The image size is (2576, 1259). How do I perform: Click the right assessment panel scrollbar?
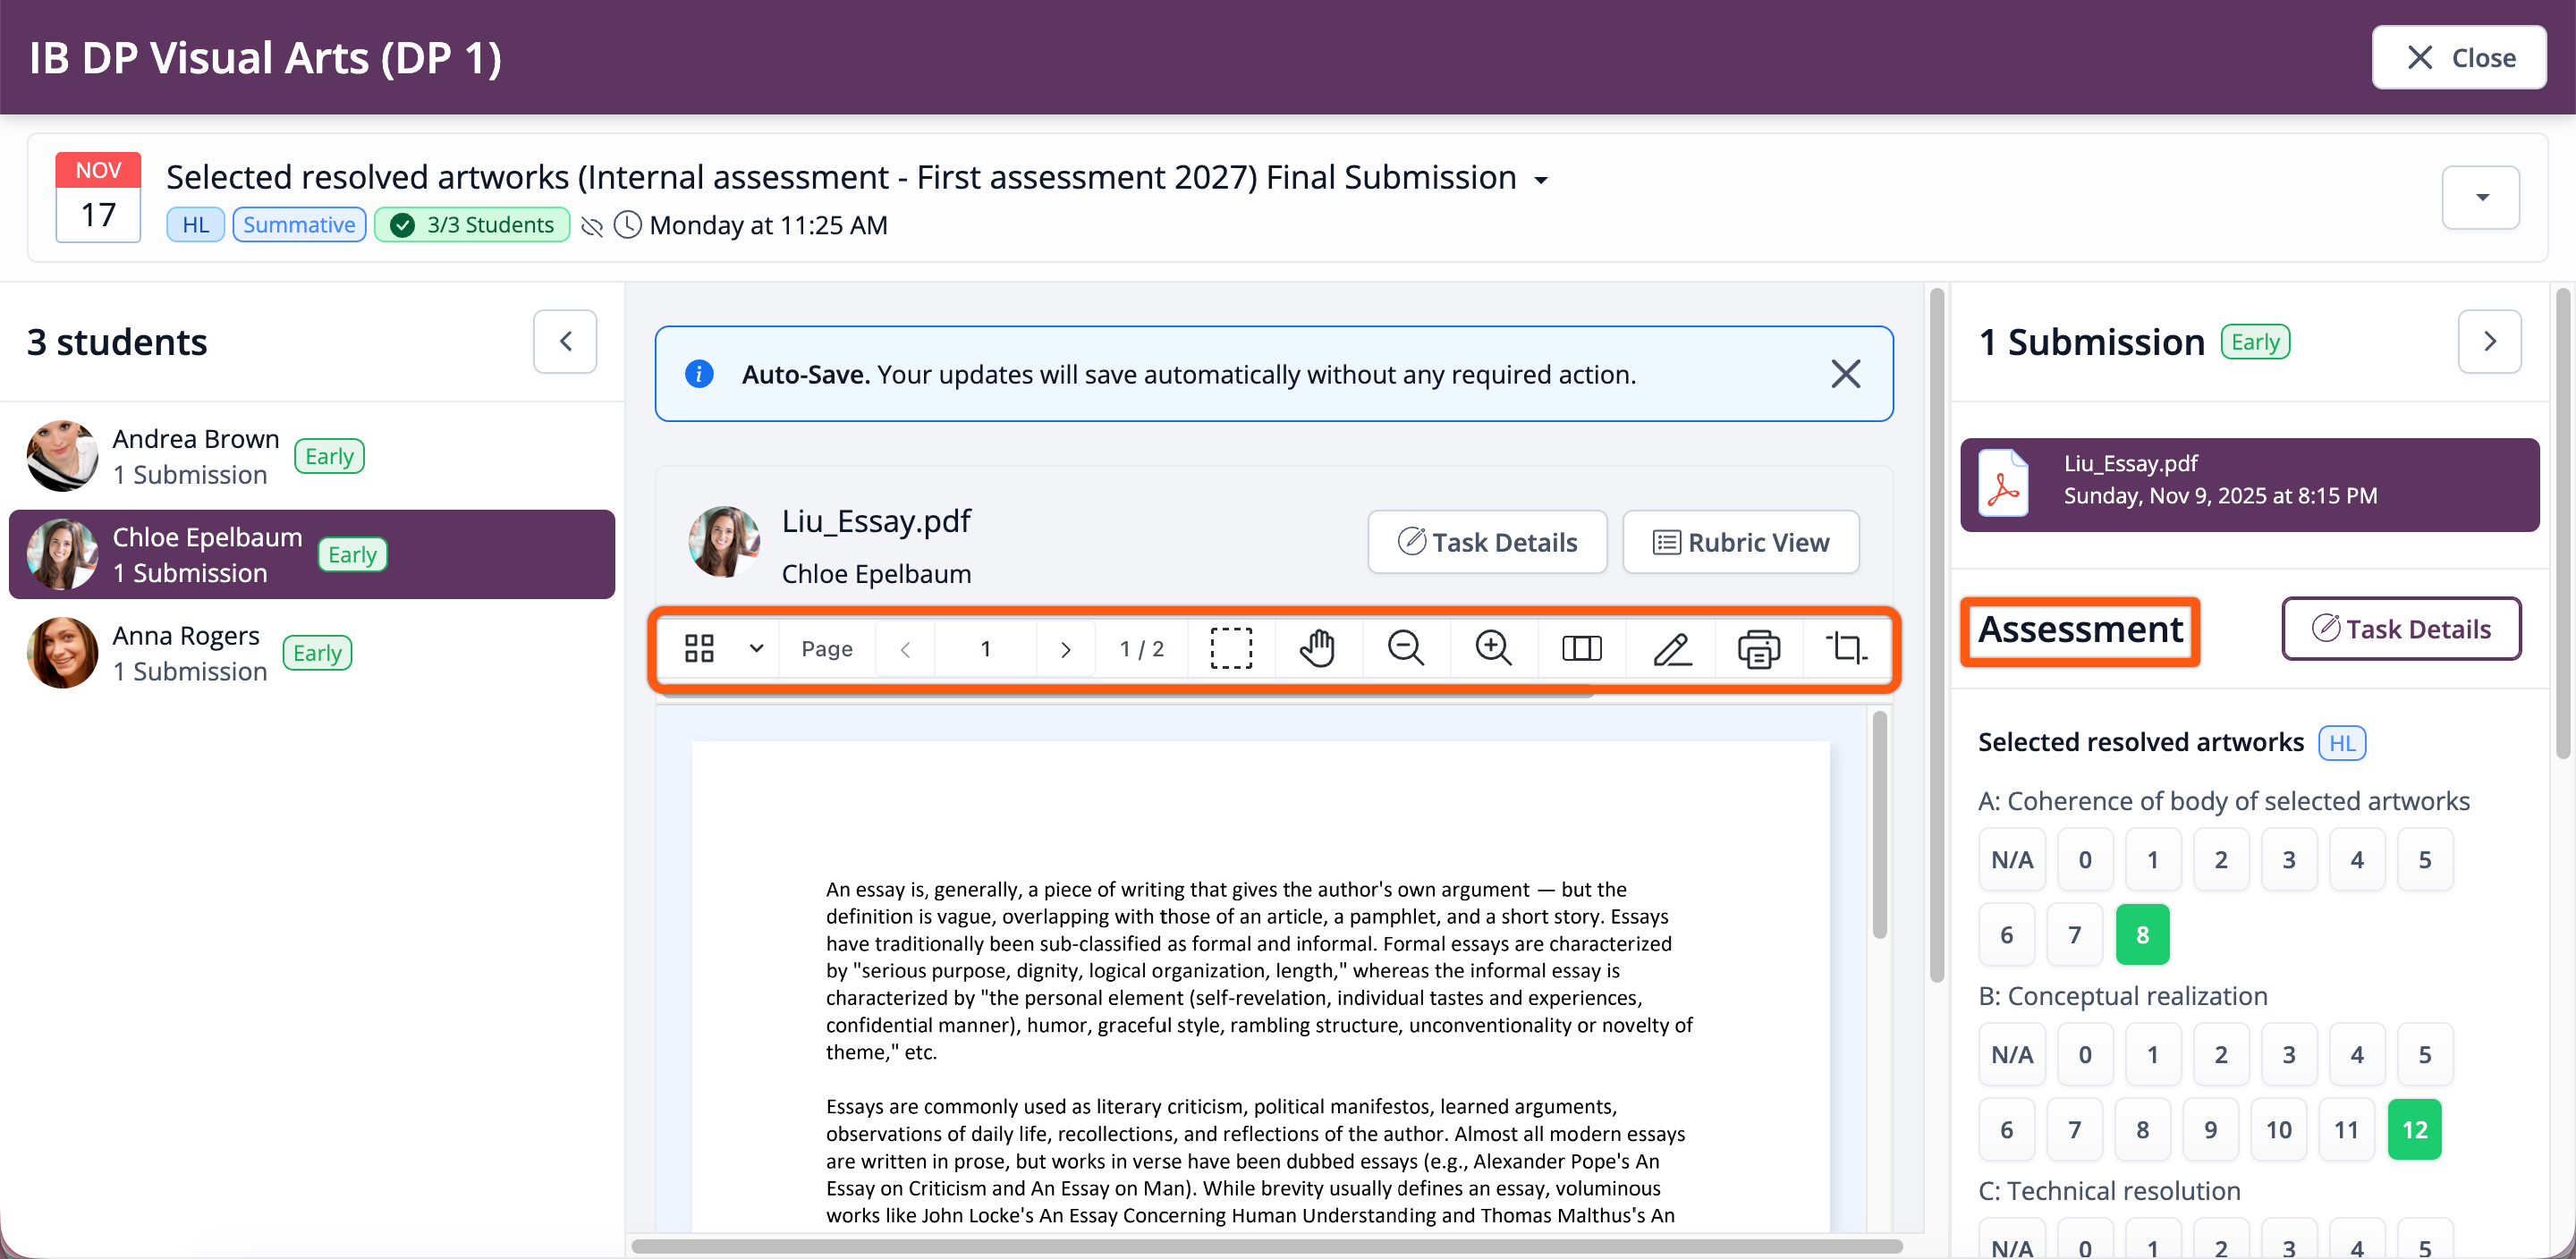tap(2562, 523)
